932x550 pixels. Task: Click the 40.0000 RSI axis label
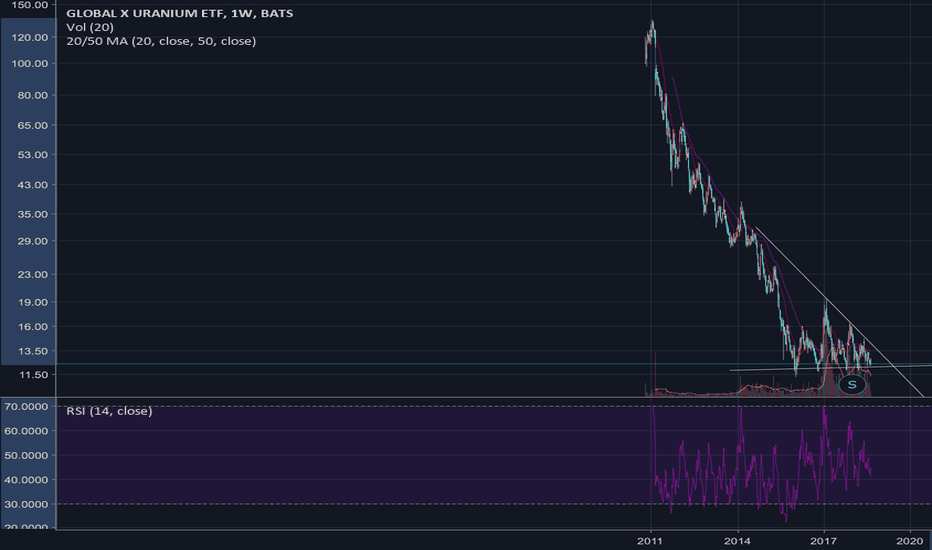[26, 480]
